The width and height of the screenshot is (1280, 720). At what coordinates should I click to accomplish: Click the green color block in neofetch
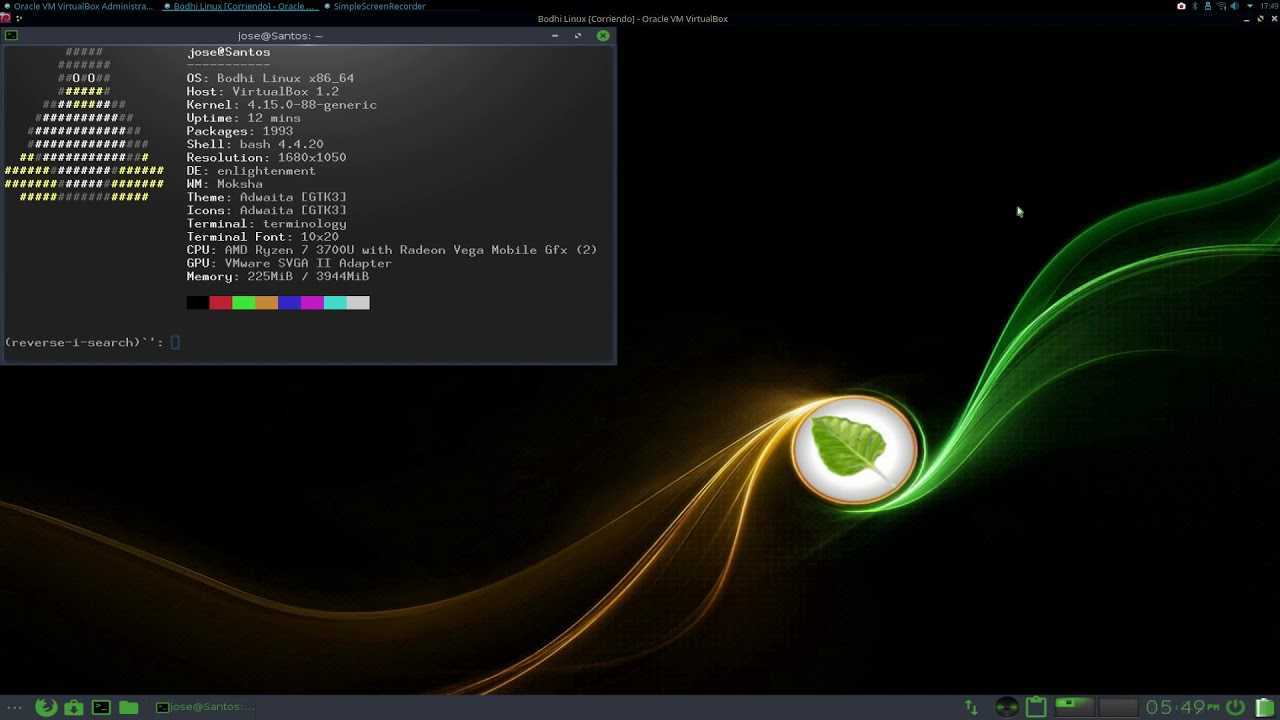pyautogui.click(x=244, y=302)
